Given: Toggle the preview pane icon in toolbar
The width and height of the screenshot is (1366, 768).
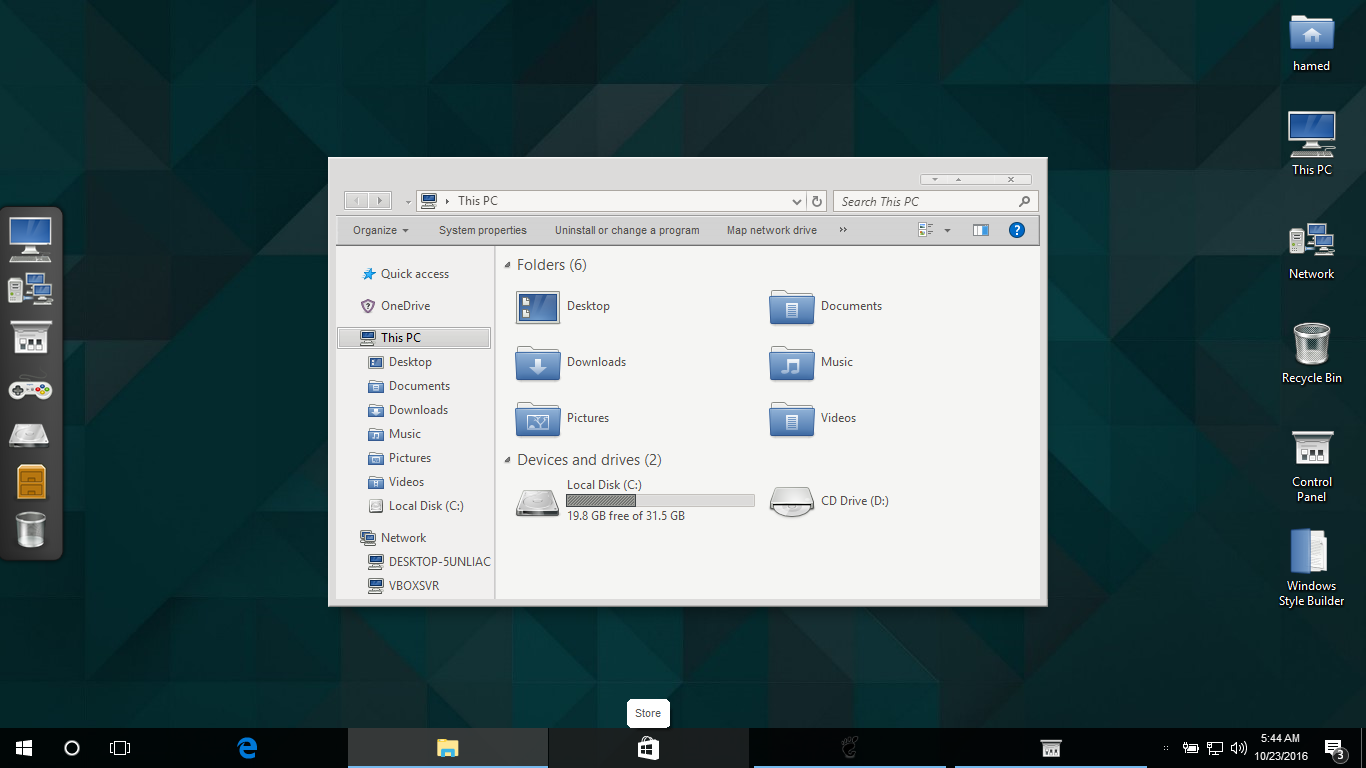Looking at the screenshot, I should tap(980, 230).
